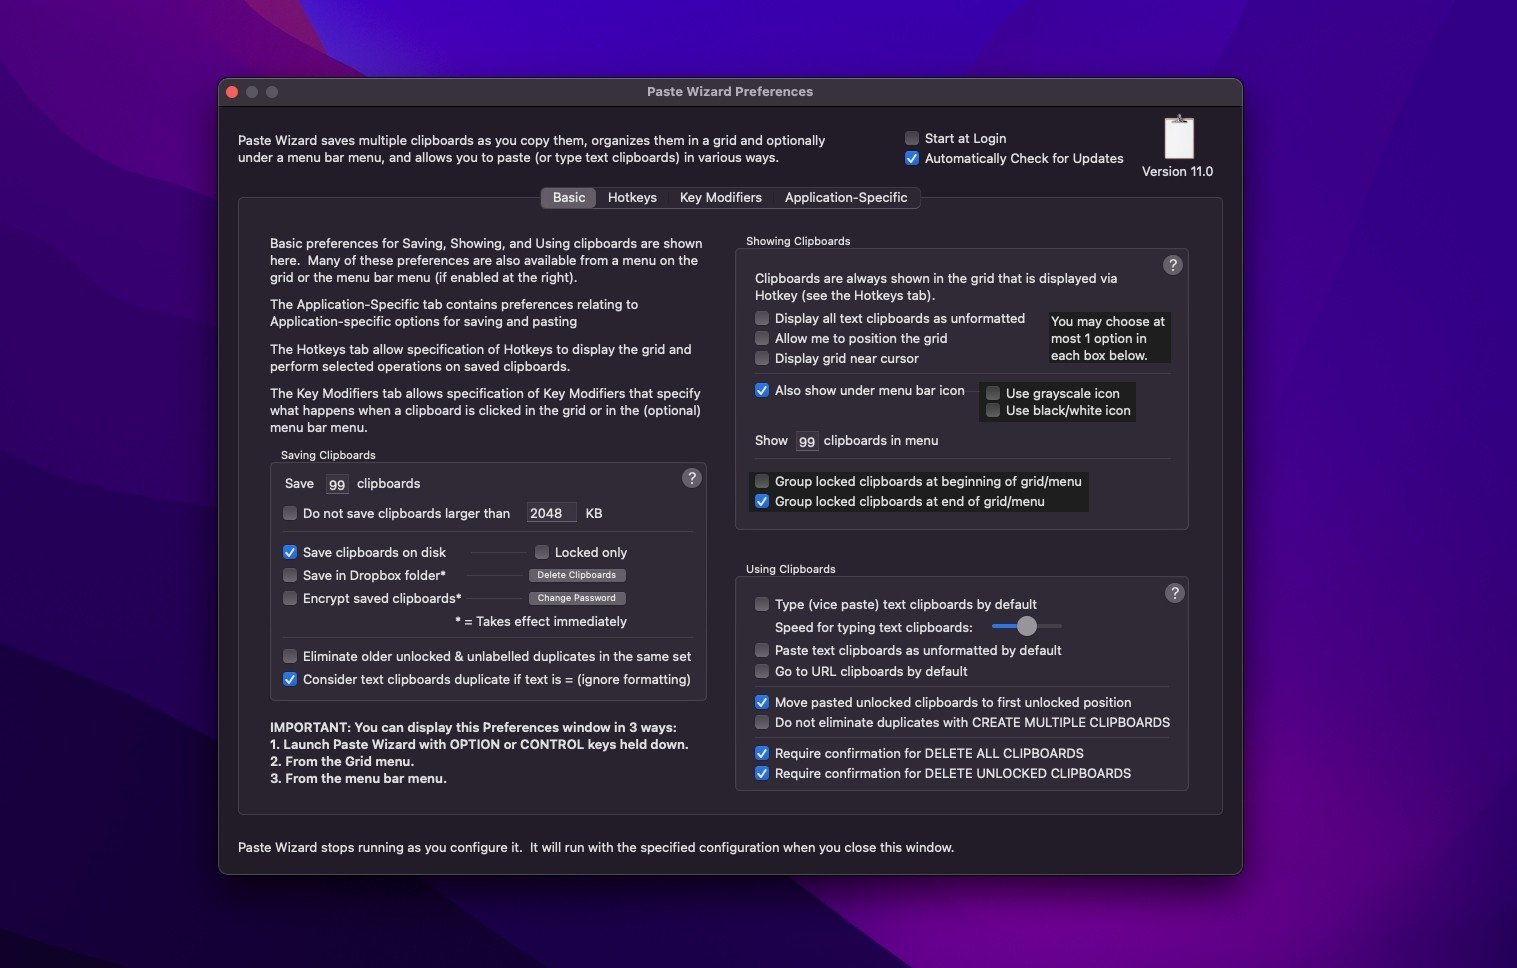Open help for Using Clipboards section
Screen dimensions: 1517x968
pyautogui.click(x=1174, y=593)
